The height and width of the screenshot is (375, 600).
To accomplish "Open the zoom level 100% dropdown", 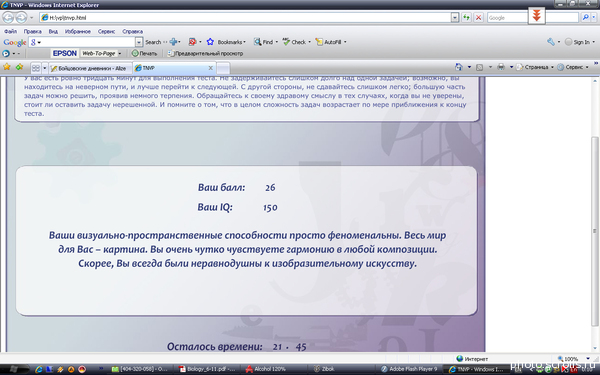I will click(588, 359).
